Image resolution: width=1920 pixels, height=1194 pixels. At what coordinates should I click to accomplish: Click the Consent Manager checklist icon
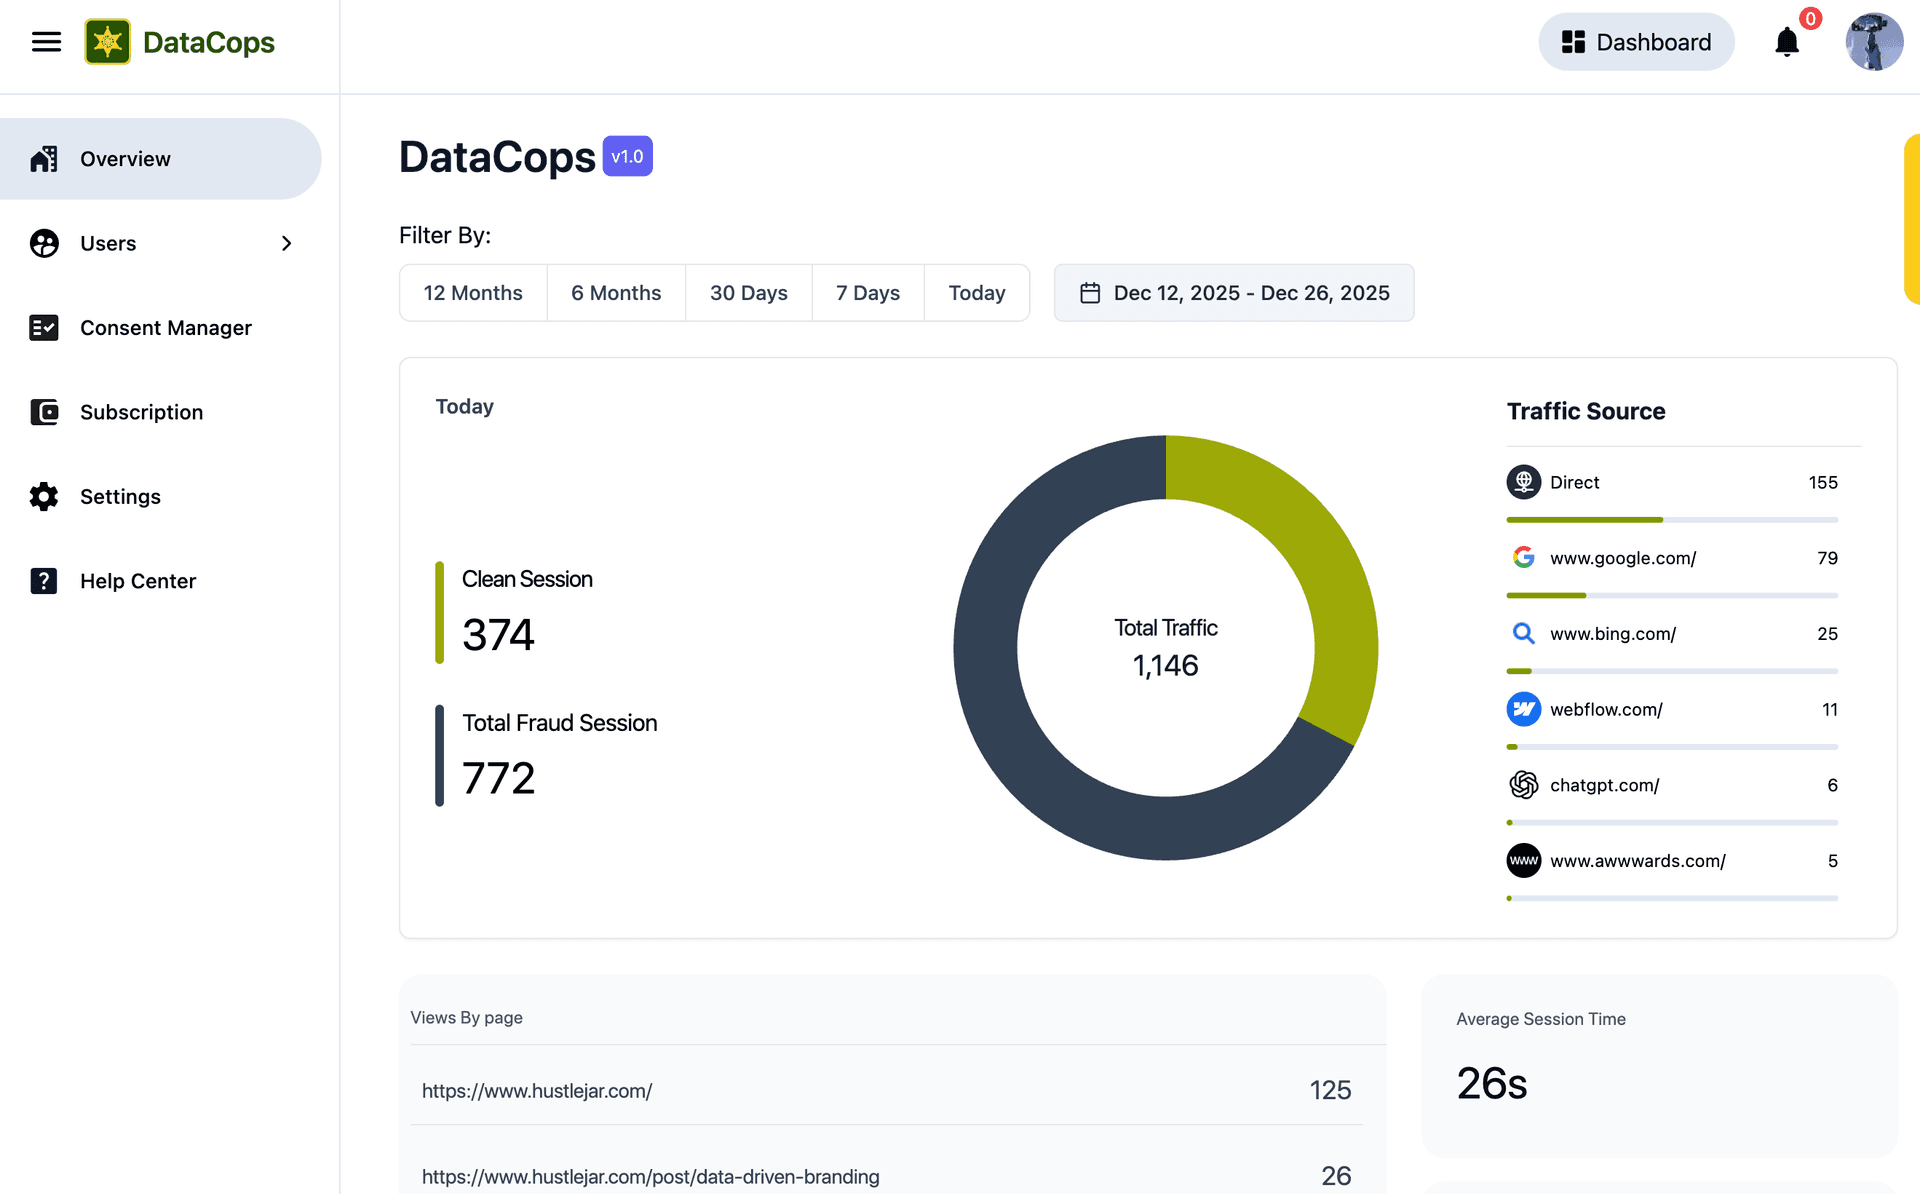(x=44, y=328)
